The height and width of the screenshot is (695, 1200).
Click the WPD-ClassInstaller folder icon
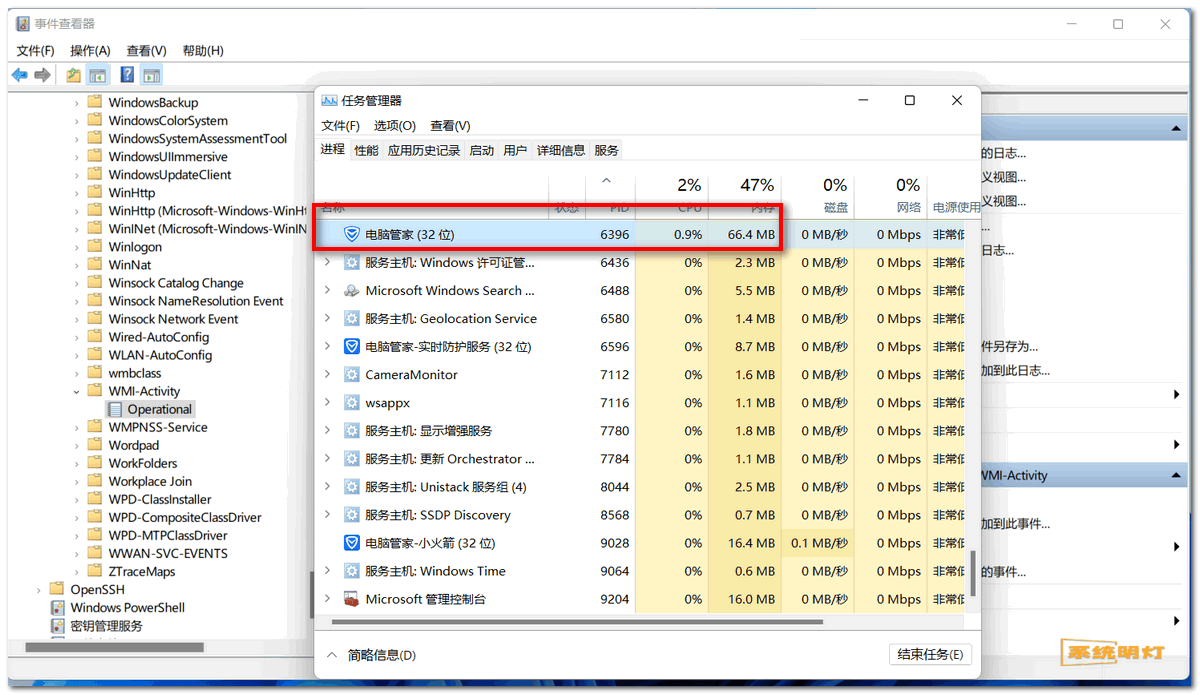tap(94, 499)
